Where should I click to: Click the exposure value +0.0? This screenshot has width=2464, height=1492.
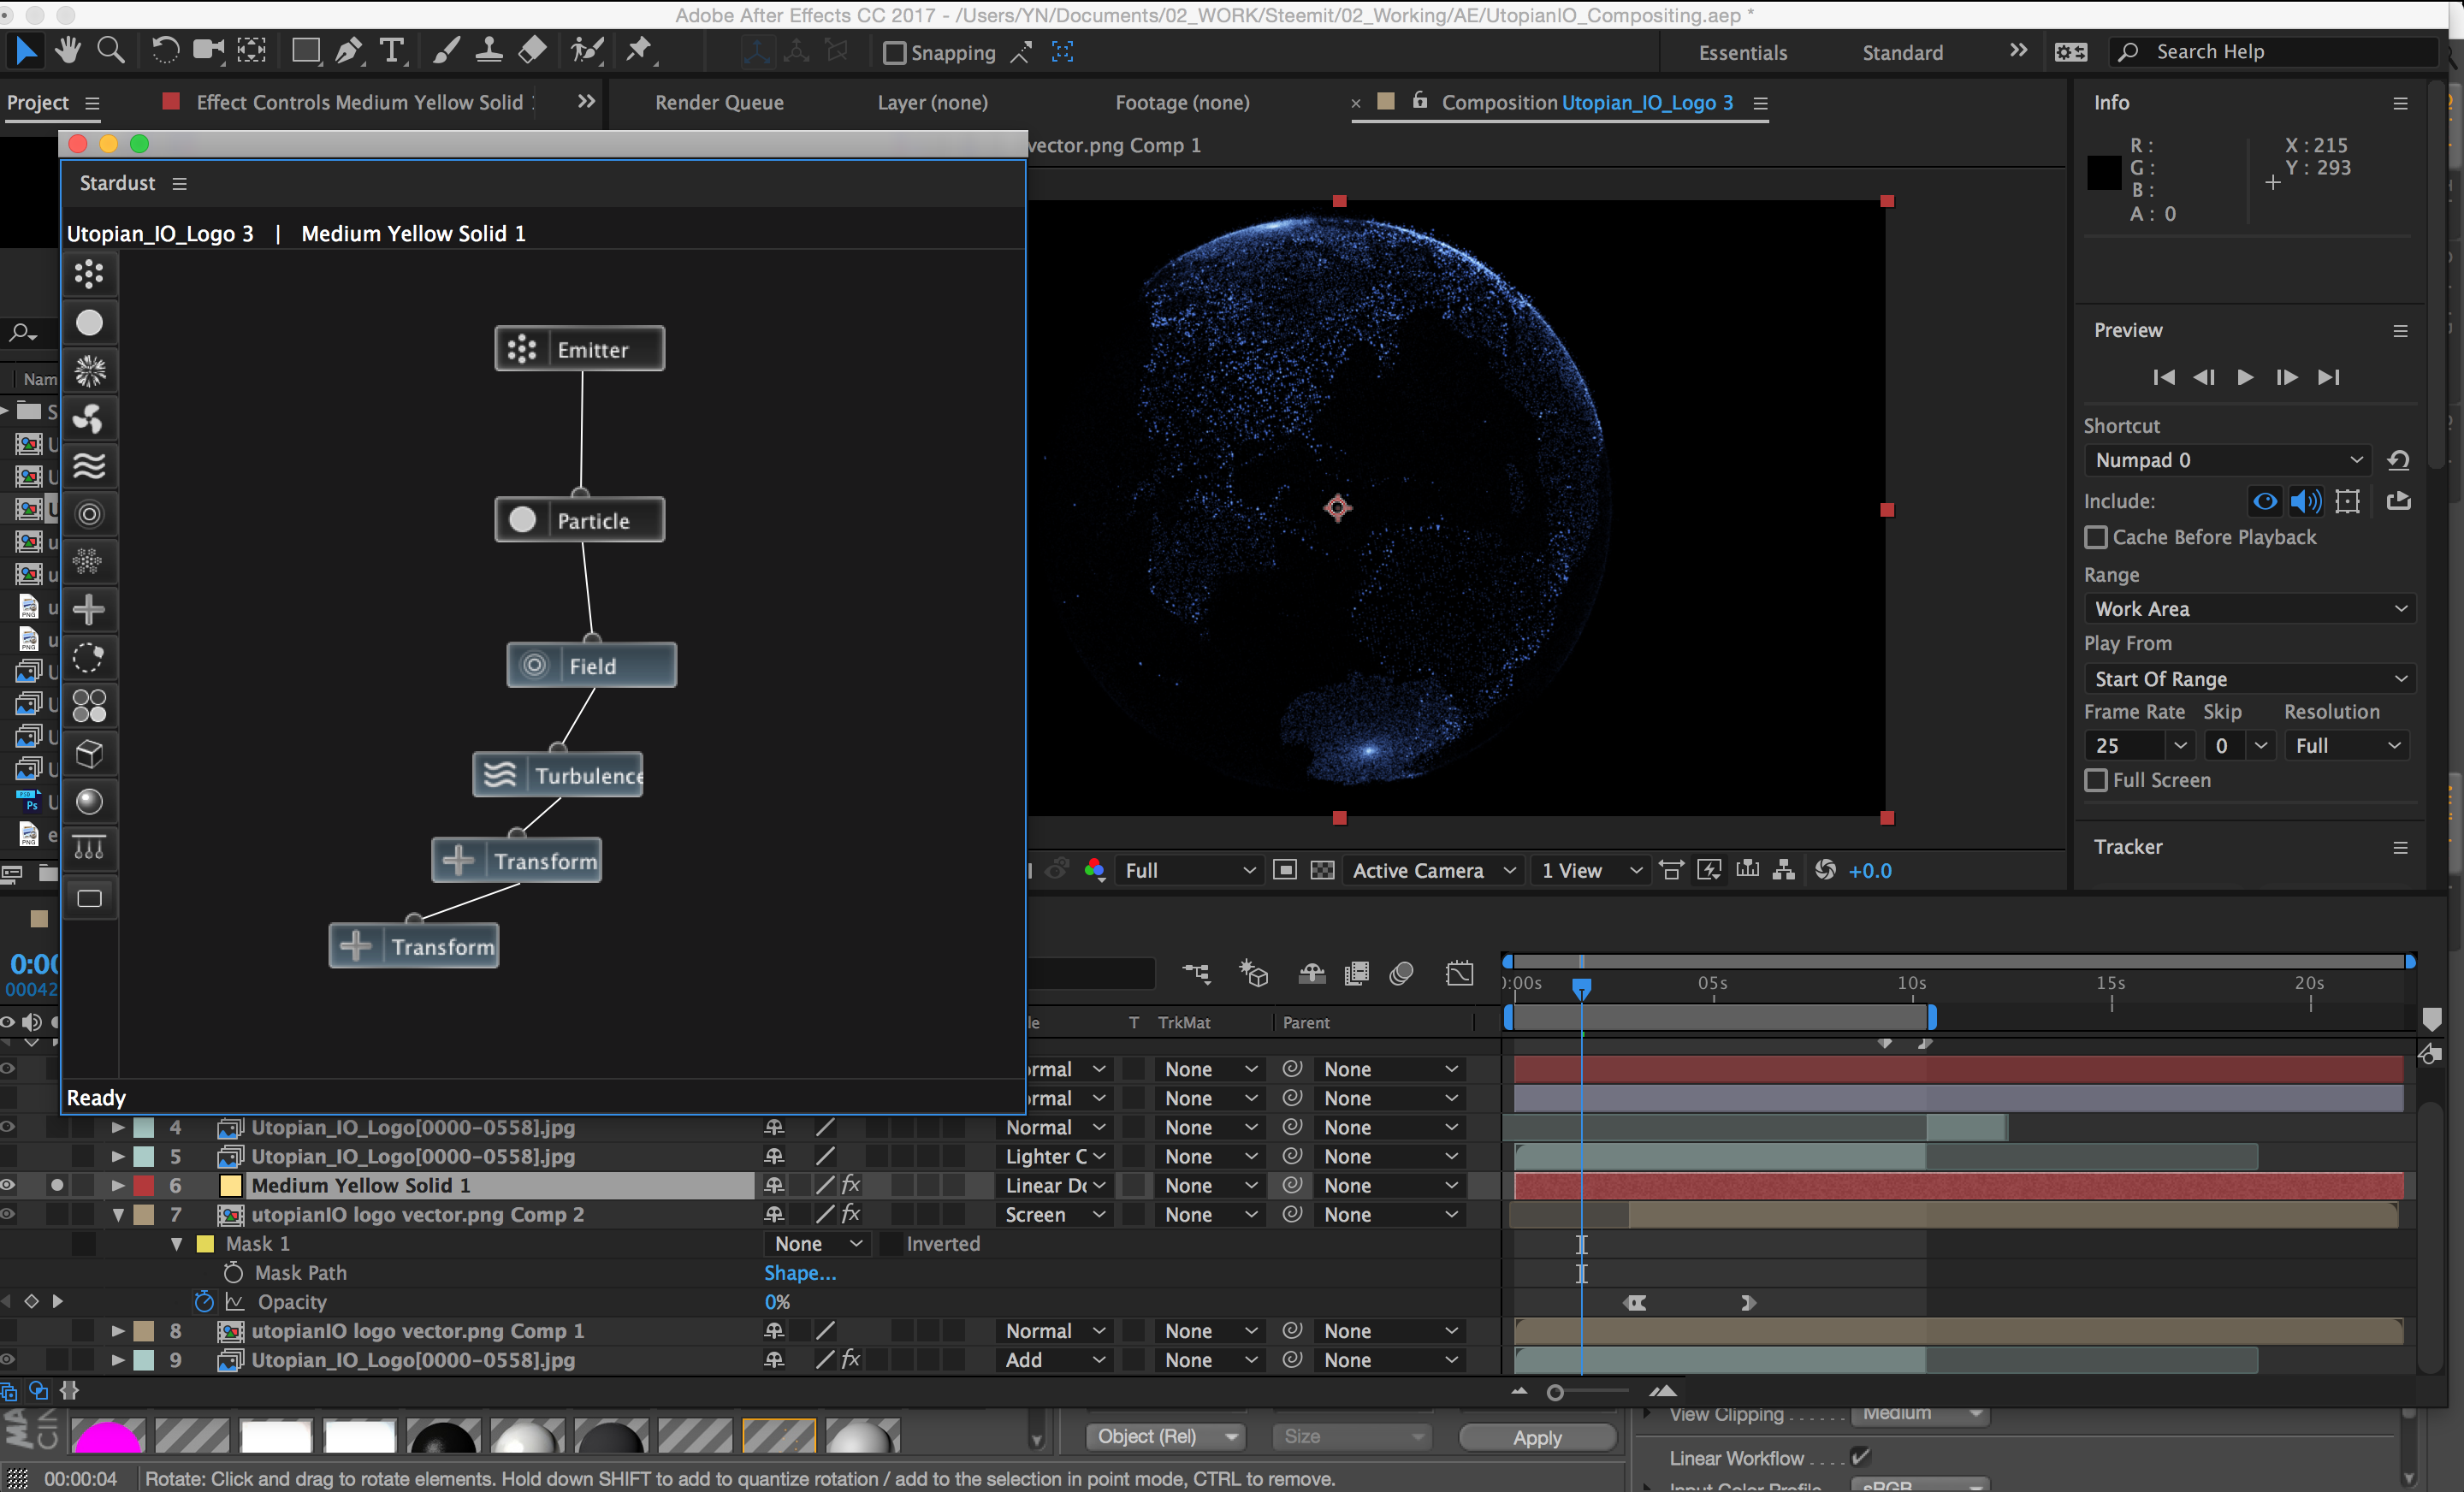pyautogui.click(x=1869, y=870)
